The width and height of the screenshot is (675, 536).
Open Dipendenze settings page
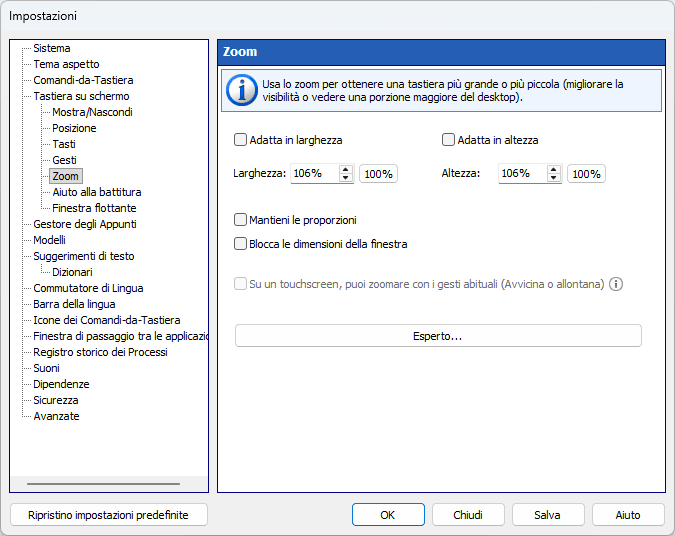tap(61, 384)
